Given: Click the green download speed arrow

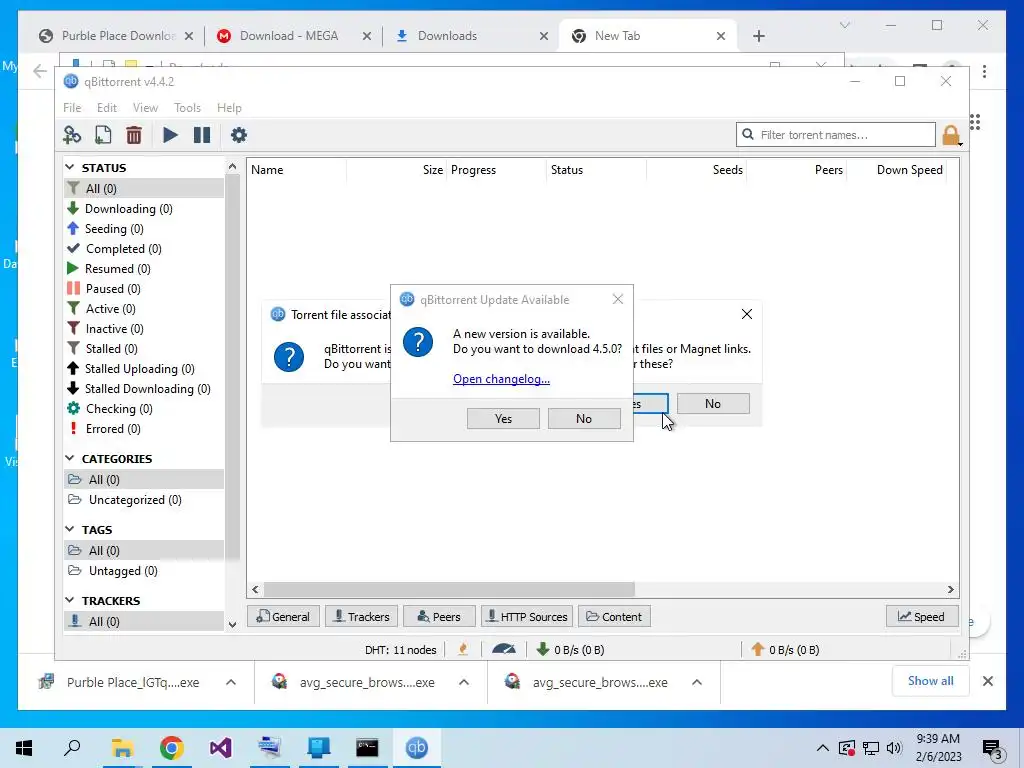Looking at the screenshot, I should point(542,649).
